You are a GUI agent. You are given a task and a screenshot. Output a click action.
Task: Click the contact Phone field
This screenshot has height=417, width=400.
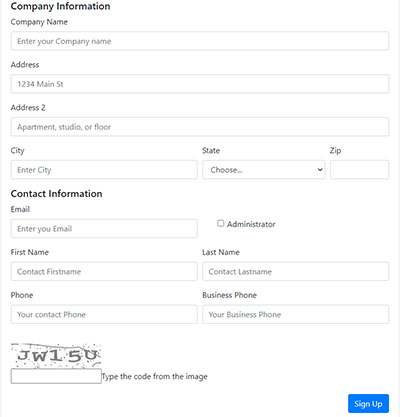[104, 314]
